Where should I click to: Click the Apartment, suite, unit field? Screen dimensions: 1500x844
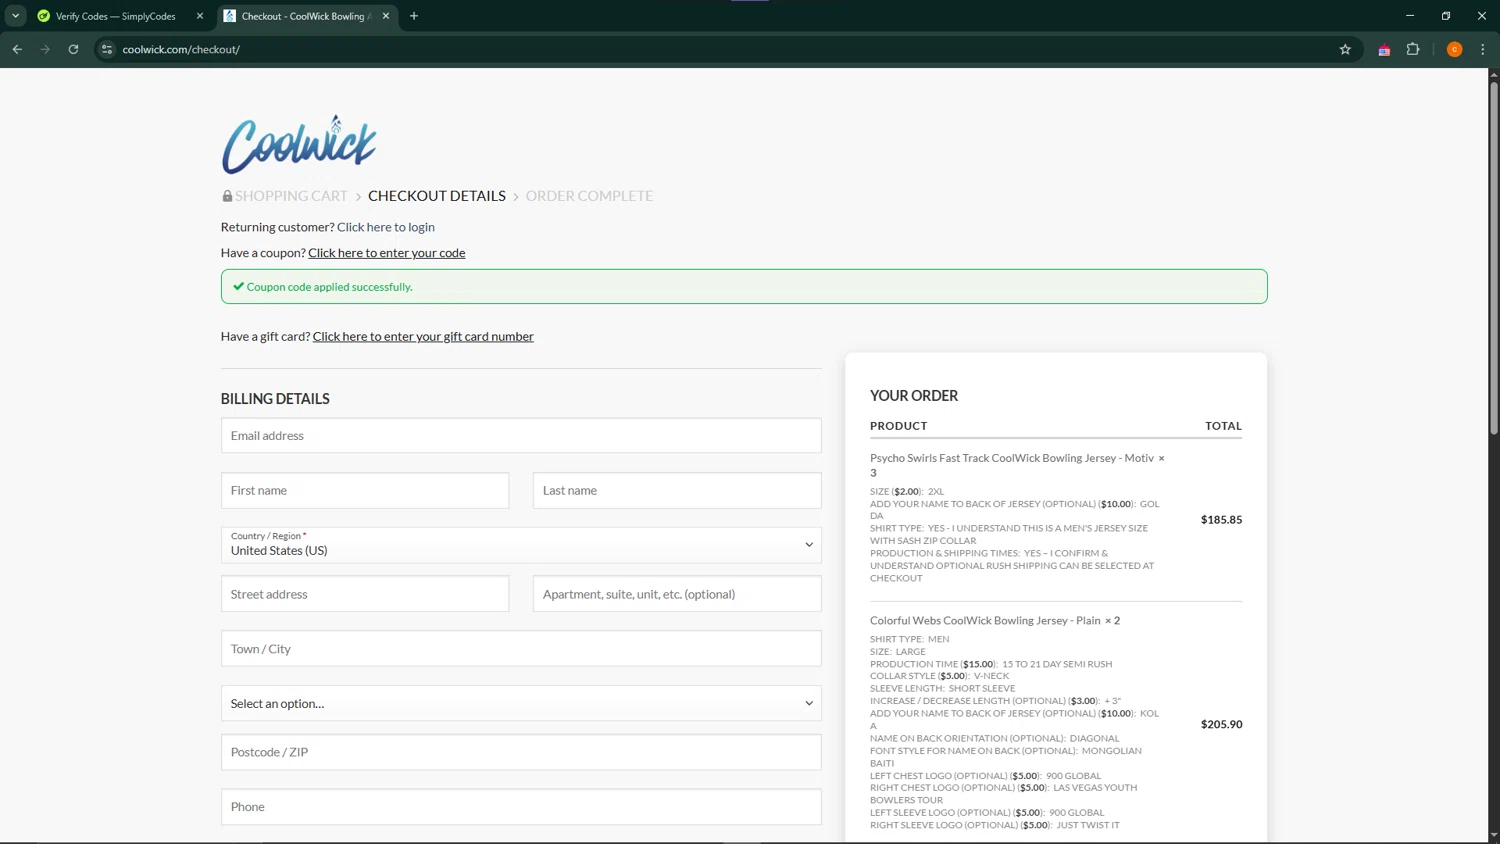[677, 594]
